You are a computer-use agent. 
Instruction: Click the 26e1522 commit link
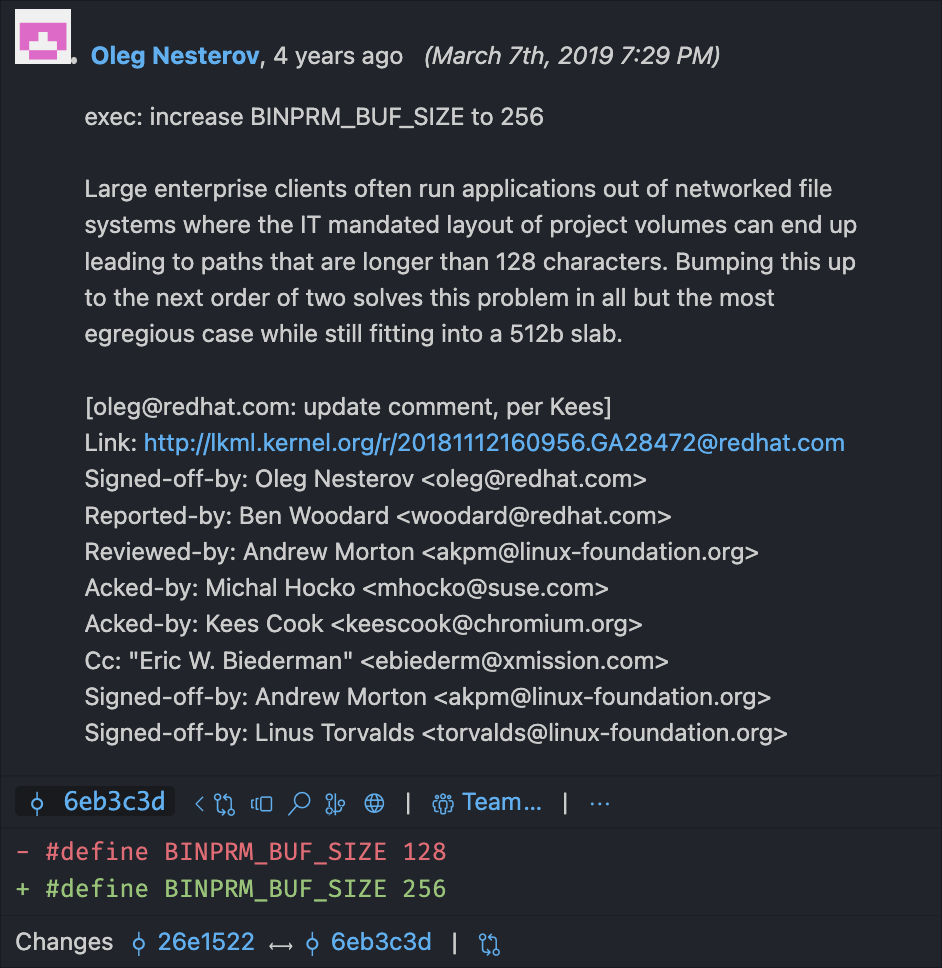pos(206,941)
